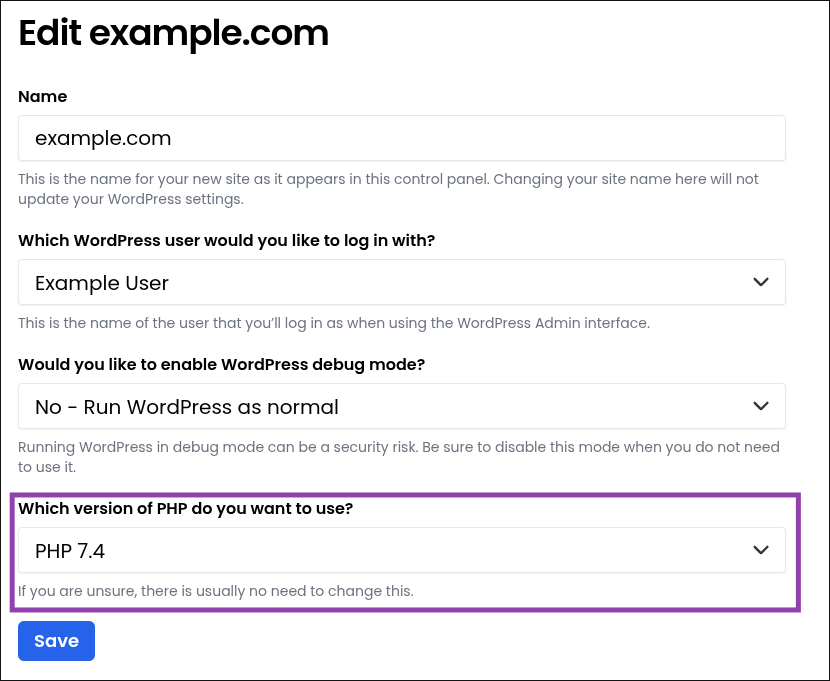The width and height of the screenshot is (830, 681).
Task: Click the "No - Run WordPress as normal" value
Action: pyautogui.click(x=187, y=407)
